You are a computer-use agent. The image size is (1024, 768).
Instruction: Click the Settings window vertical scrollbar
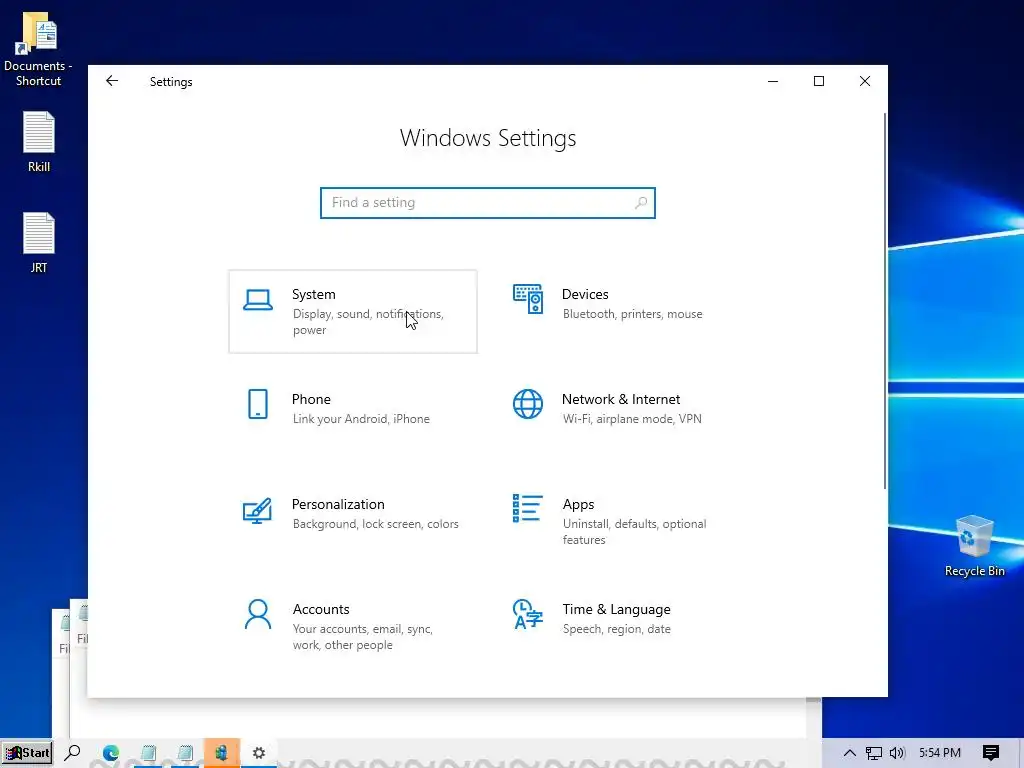(885, 300)
